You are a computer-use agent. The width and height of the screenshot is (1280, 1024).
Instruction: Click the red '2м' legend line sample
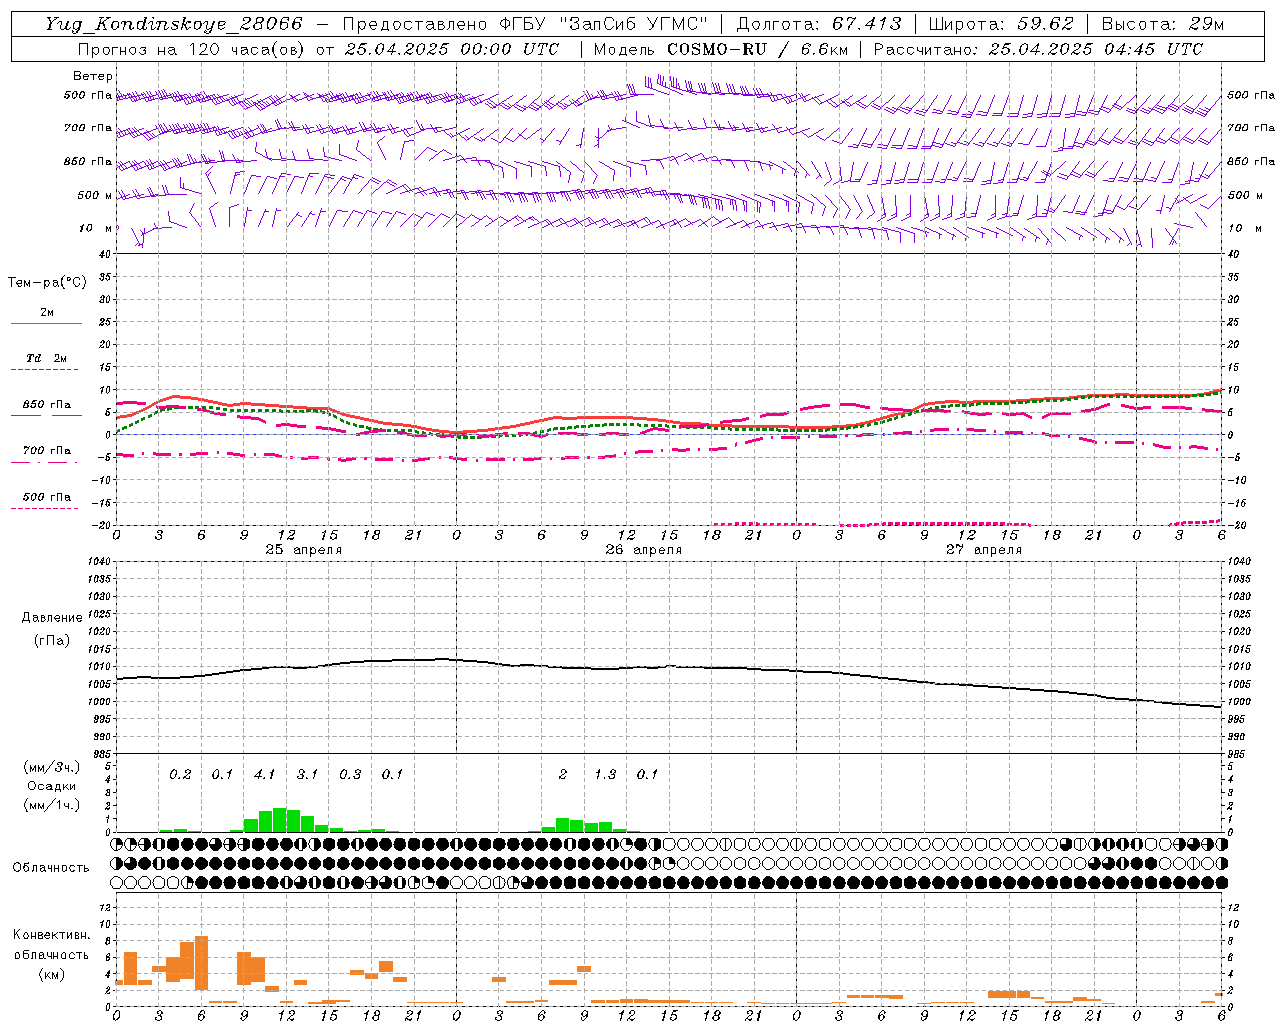(46, 324)
